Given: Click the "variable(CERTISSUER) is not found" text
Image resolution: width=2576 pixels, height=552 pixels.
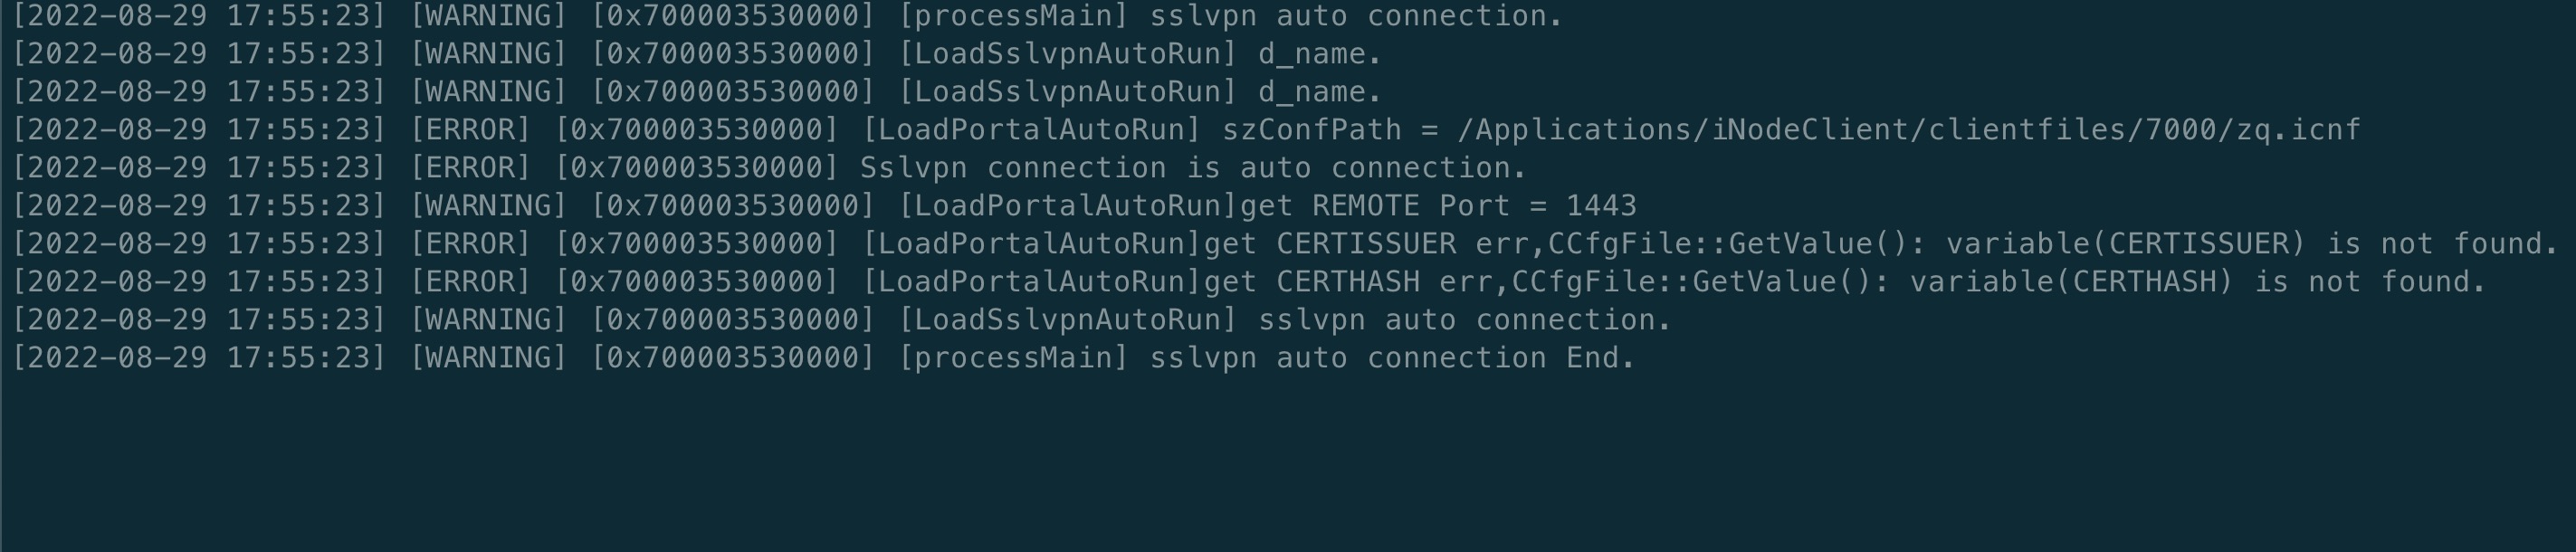Looking at the screenshot, I should (2251, 244).
